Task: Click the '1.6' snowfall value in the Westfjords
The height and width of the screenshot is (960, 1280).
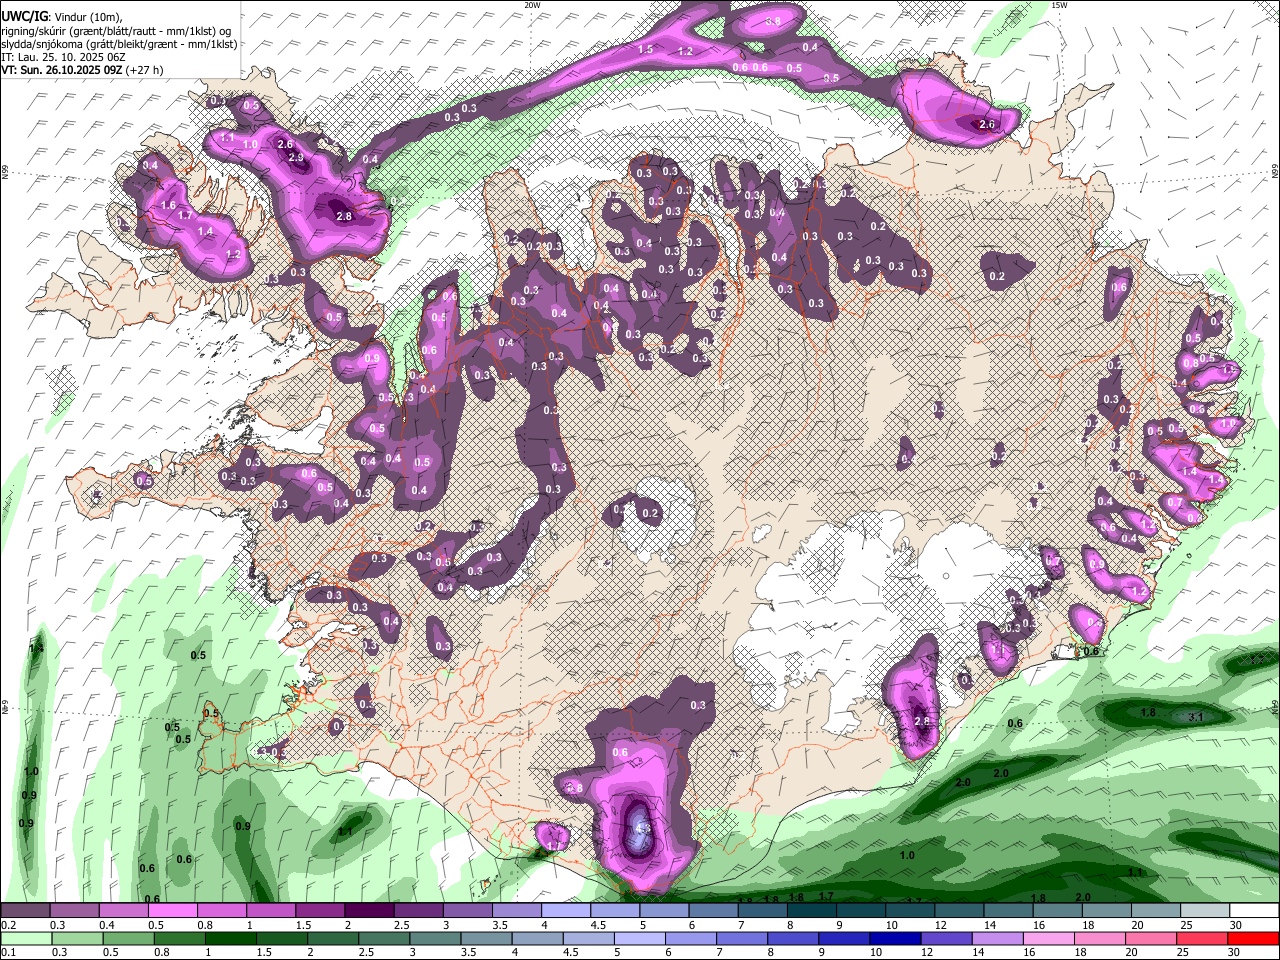Action: (168, 205)
